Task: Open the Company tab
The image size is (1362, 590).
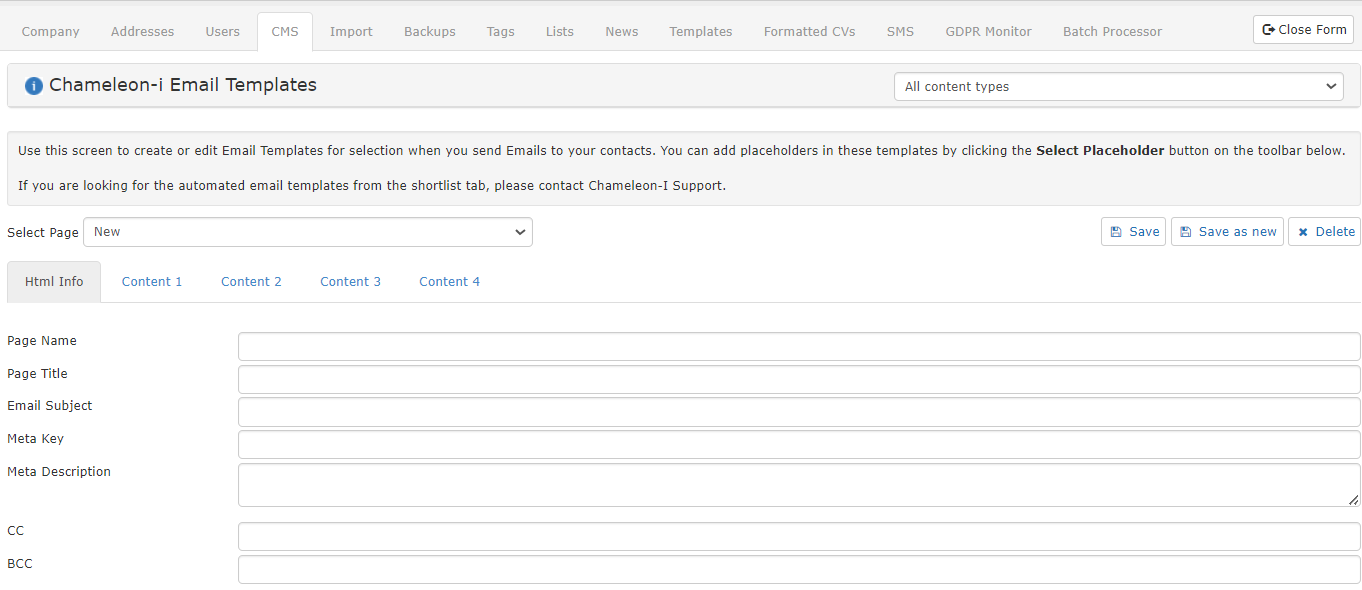Action: pyautogui.click(x=50, y=32)
